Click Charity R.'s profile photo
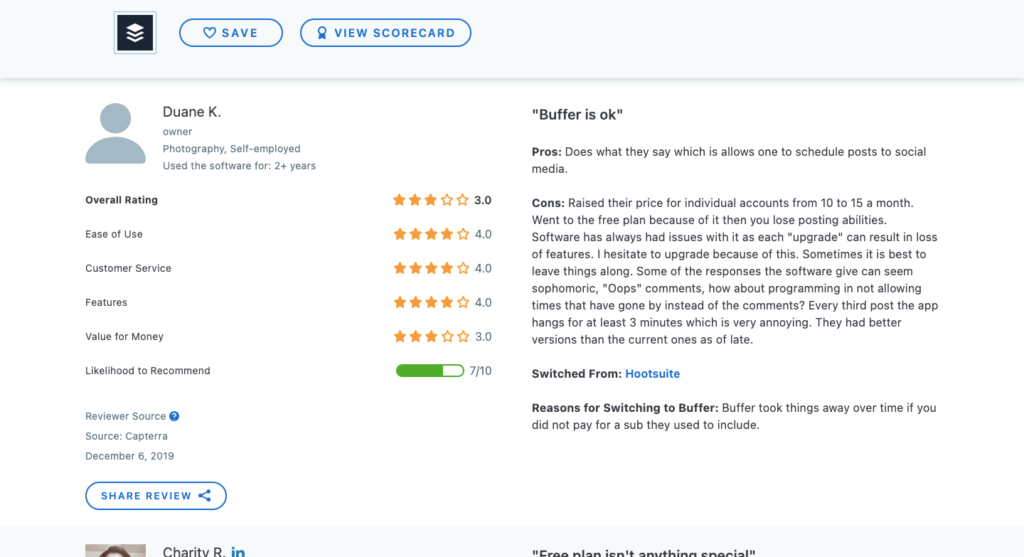 coord(116,550)
